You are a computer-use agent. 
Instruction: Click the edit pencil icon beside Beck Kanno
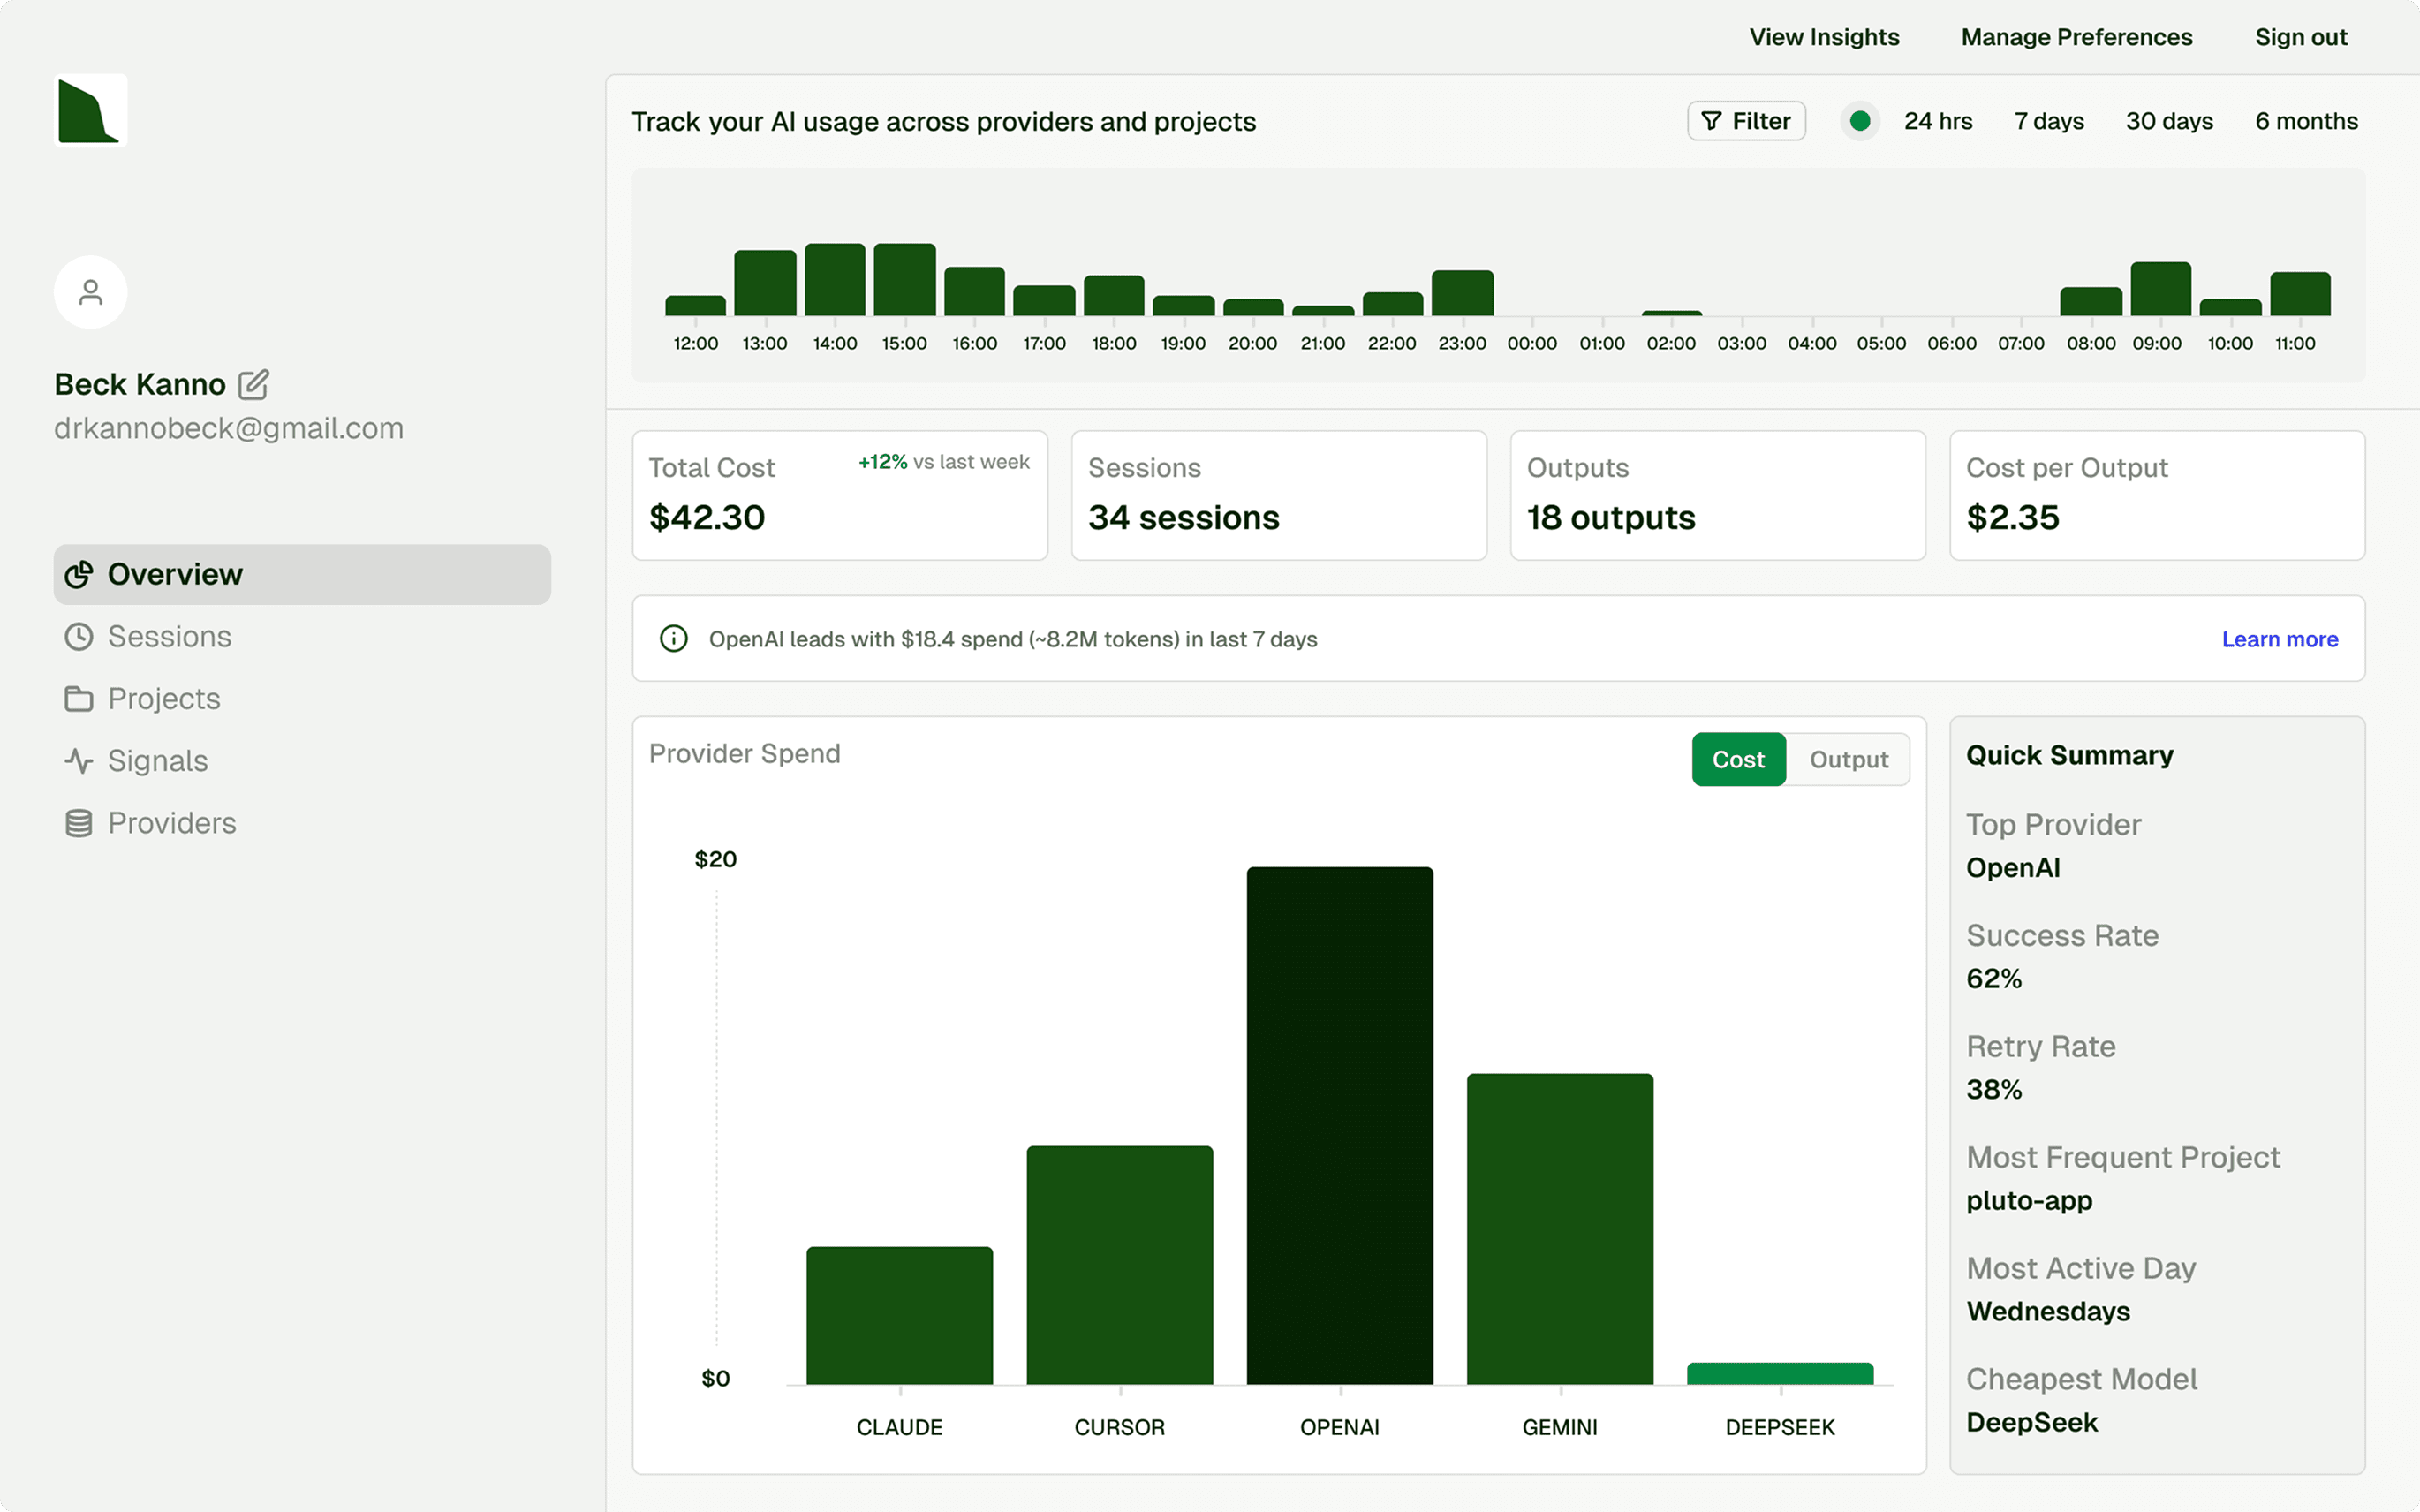pyautogui.click(x=253, y=384)
